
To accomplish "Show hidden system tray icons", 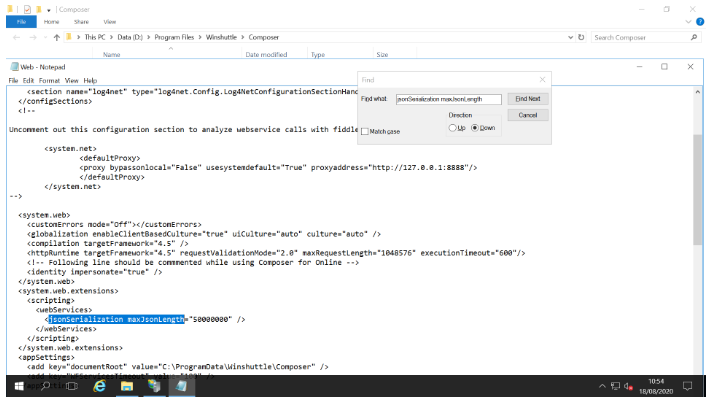I will [602, 385].
